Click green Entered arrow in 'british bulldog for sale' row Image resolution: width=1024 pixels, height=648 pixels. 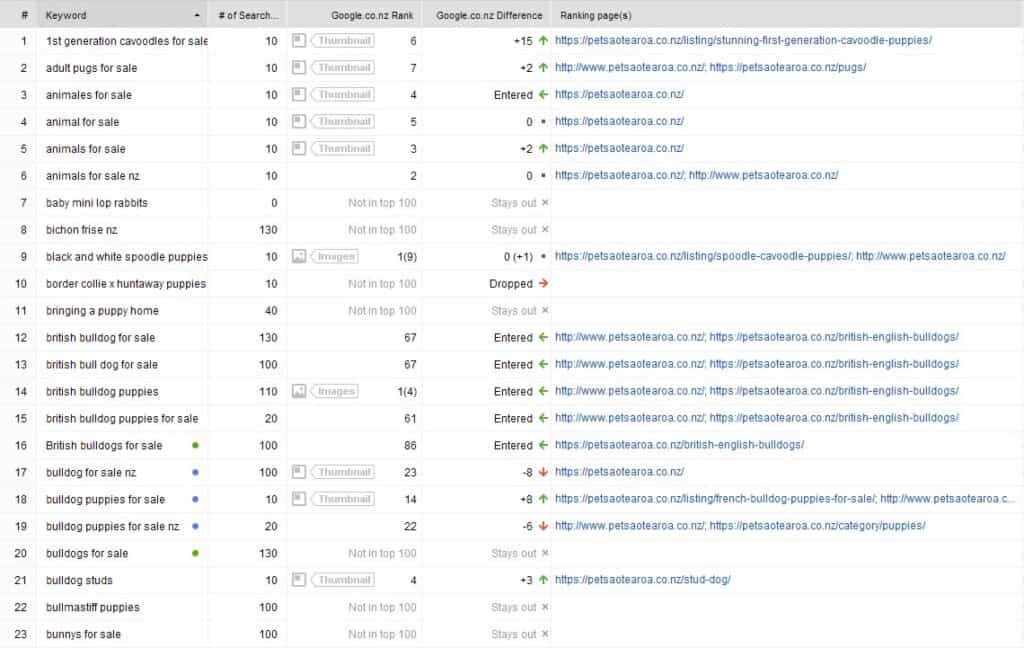[543, 337]
